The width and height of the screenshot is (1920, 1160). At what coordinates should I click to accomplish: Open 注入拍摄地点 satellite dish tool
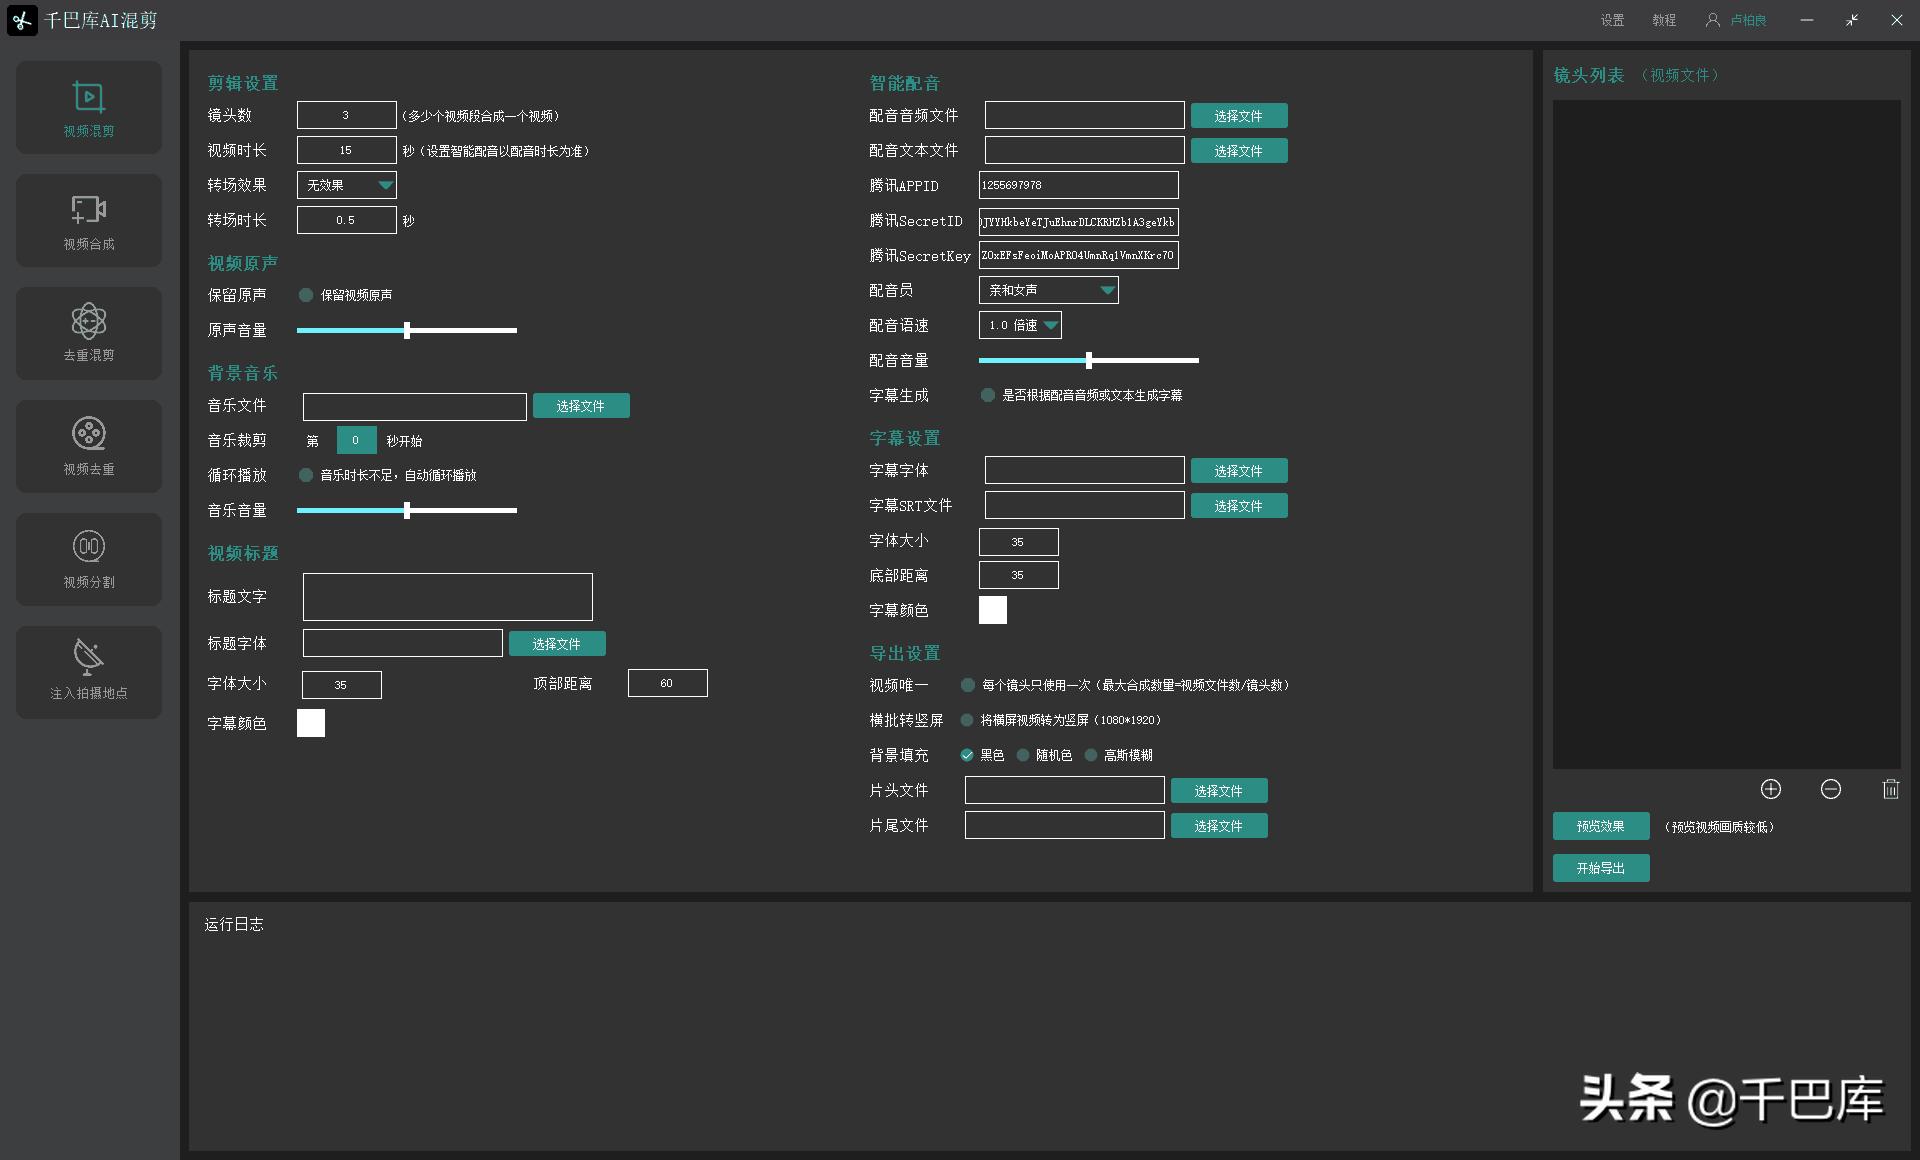(x=89, y=671)
